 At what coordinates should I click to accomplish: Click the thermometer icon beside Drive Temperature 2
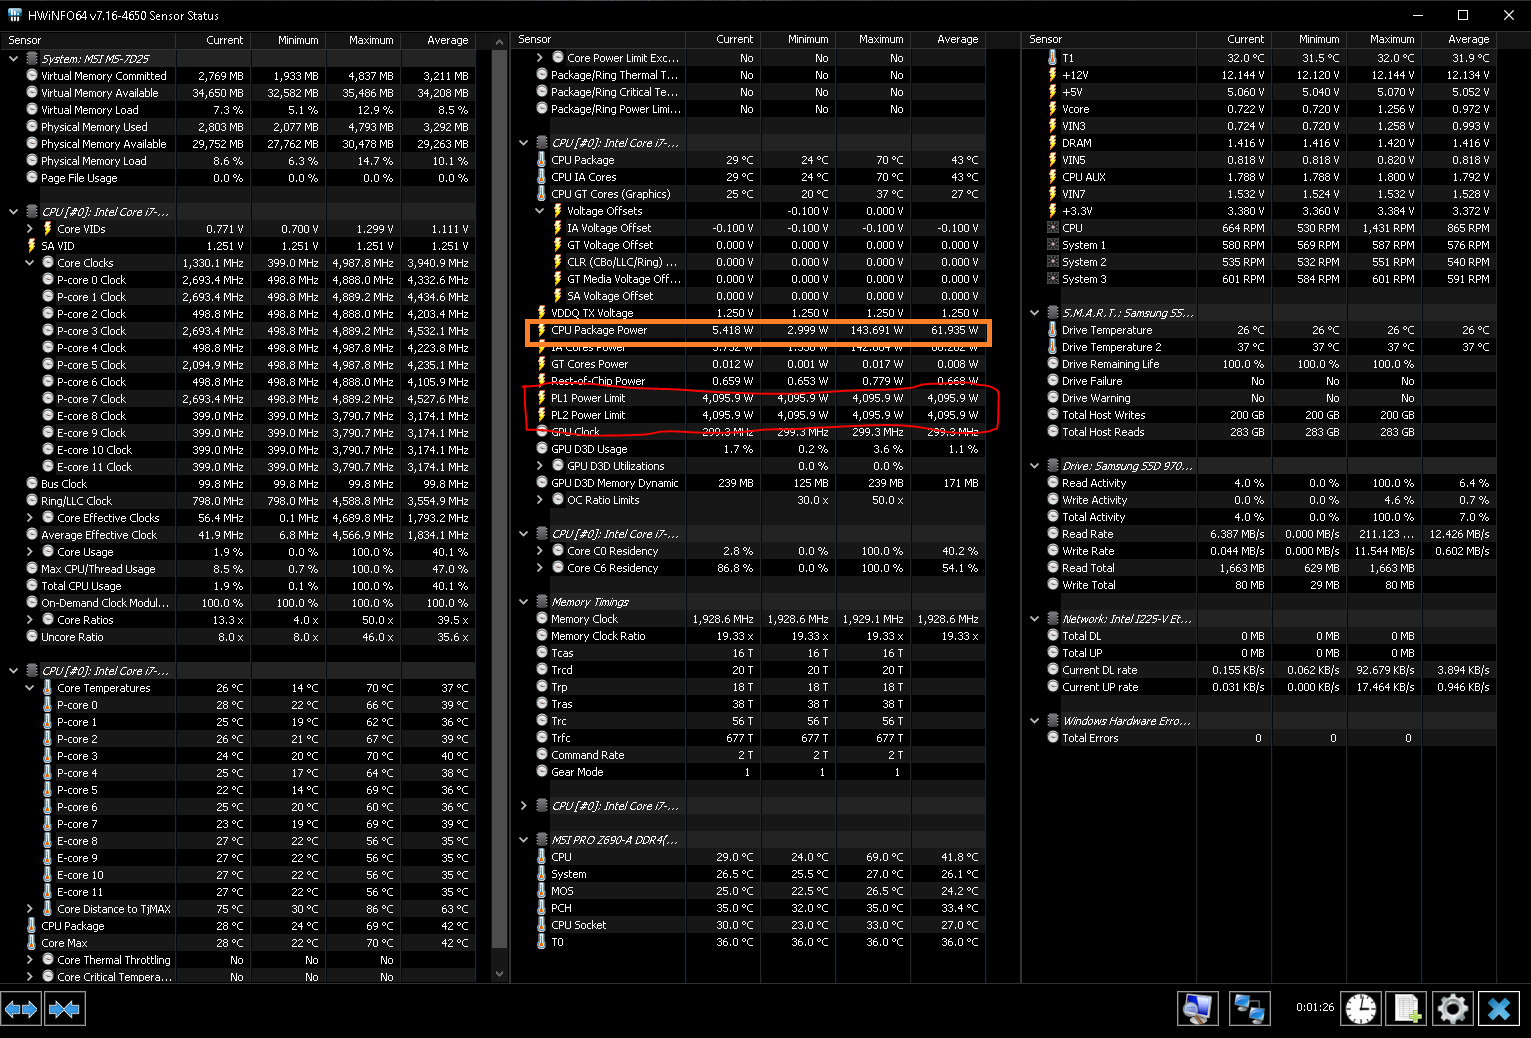[x=1052, y=347]
